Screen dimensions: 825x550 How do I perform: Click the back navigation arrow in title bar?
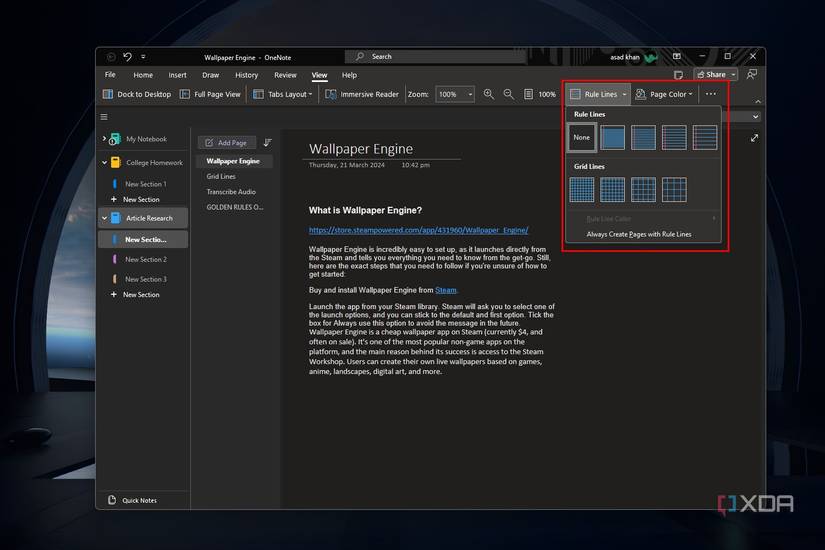coord(110,57)
